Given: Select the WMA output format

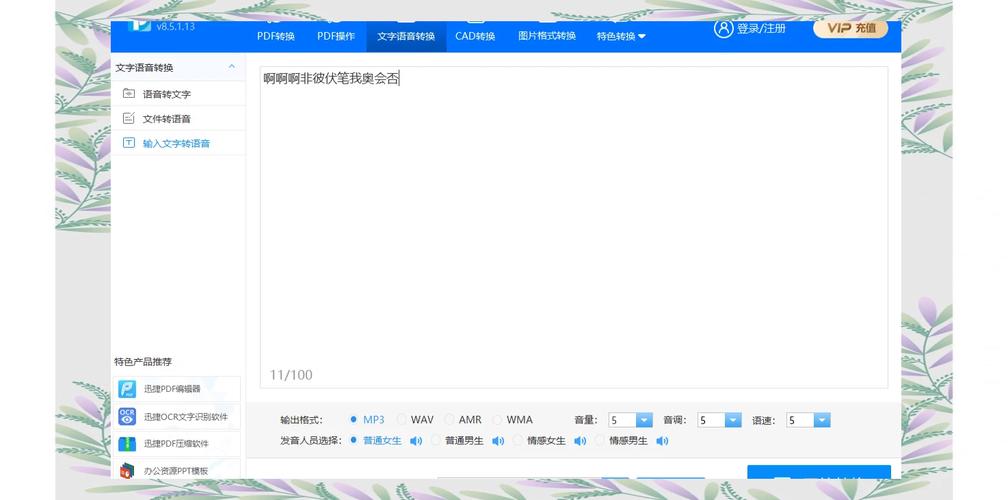Looking at the screenshot, I should tap(513, 420).
